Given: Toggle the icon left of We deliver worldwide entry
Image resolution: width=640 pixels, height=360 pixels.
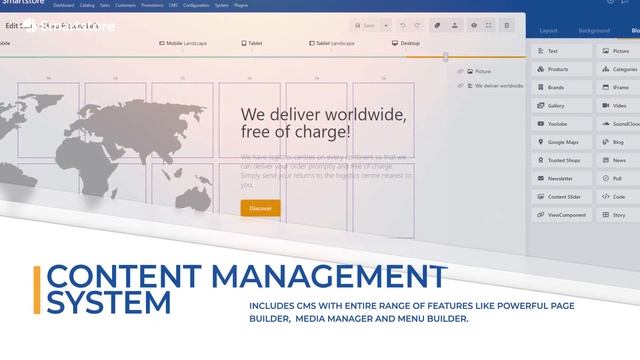Looking at the screenshot, I should point(460,86).
